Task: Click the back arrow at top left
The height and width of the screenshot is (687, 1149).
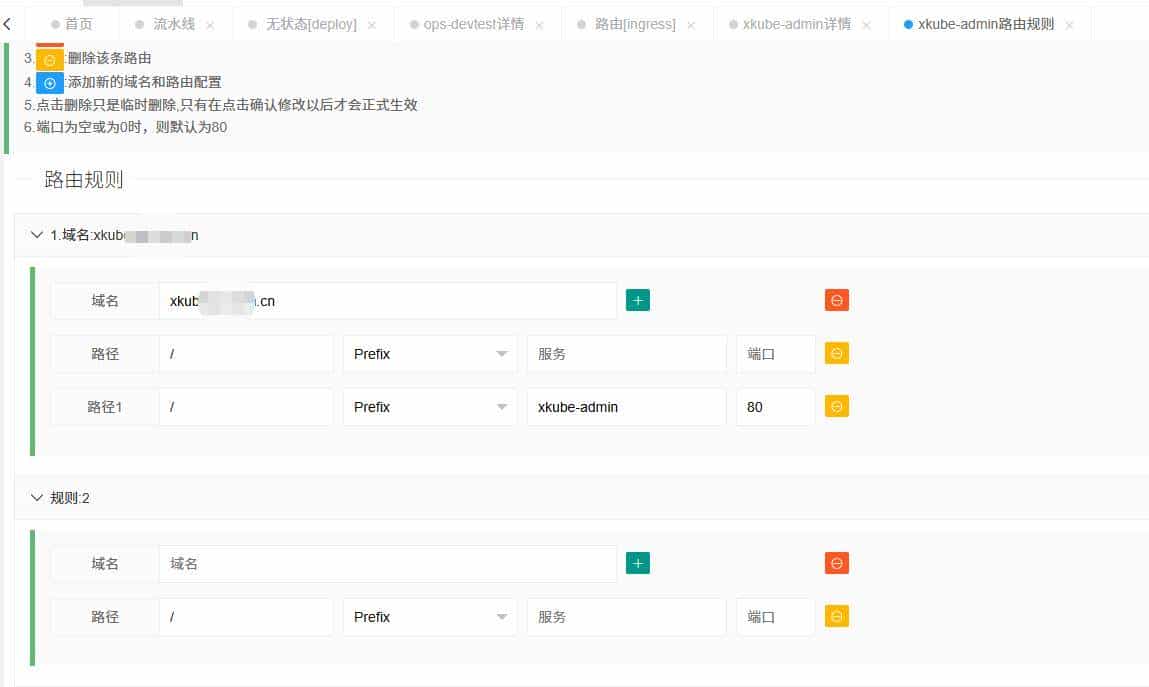Action: coord(8,22)
